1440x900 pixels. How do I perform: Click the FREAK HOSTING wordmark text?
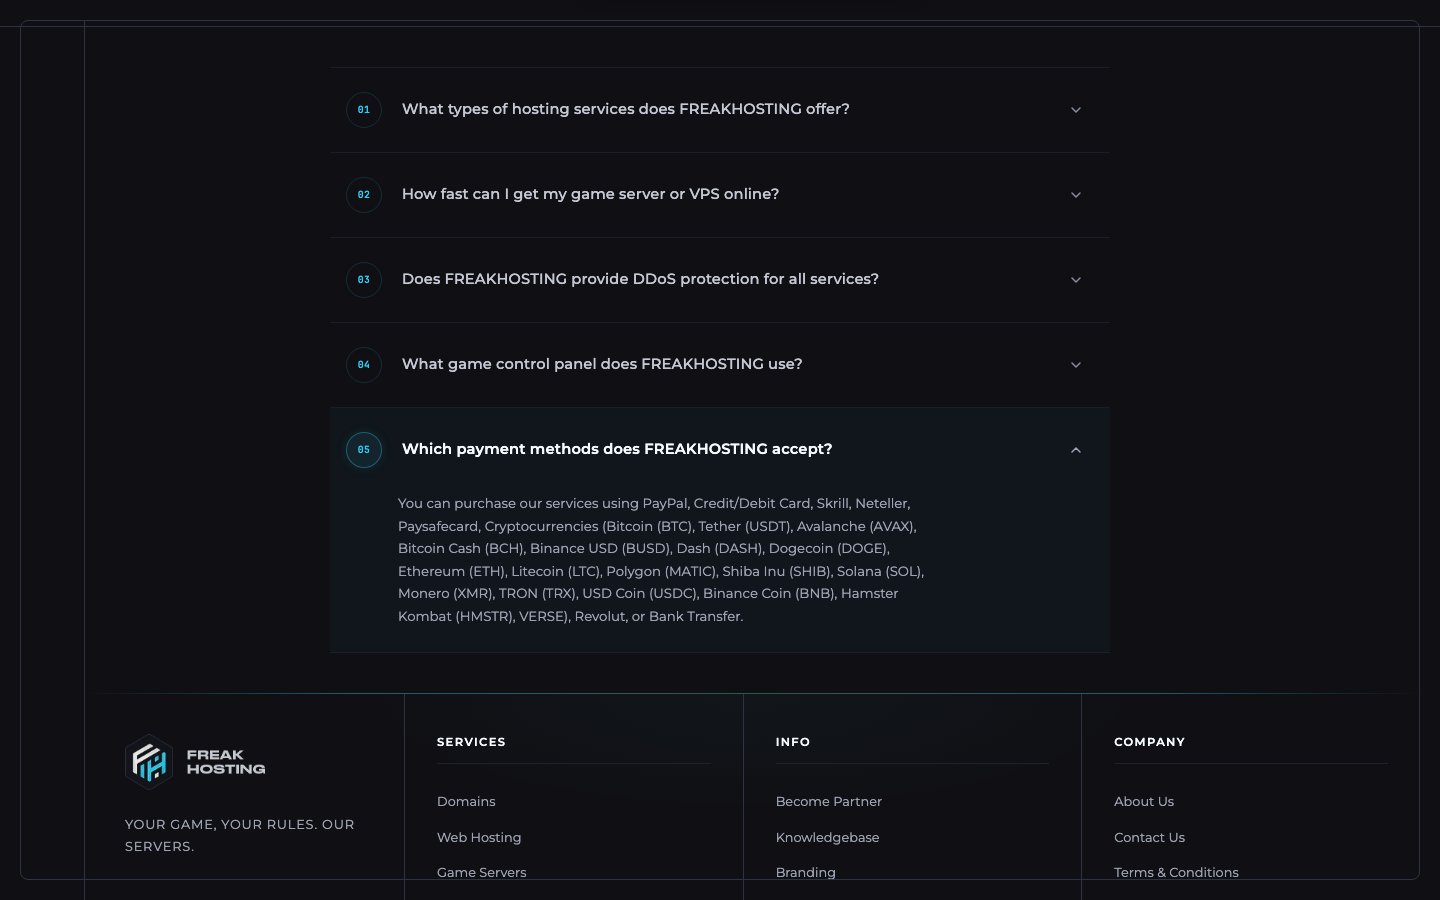click(226, 762)
